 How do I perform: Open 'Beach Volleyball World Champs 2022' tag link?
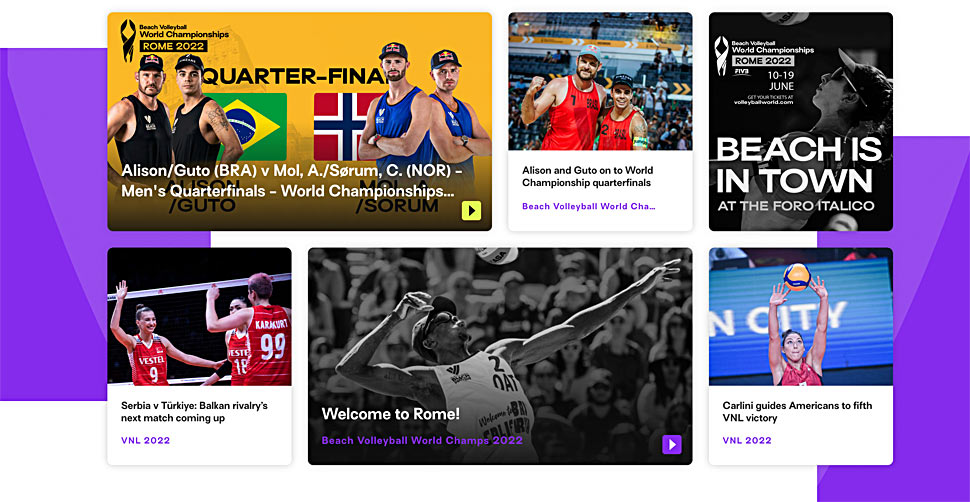coord(422,441)
